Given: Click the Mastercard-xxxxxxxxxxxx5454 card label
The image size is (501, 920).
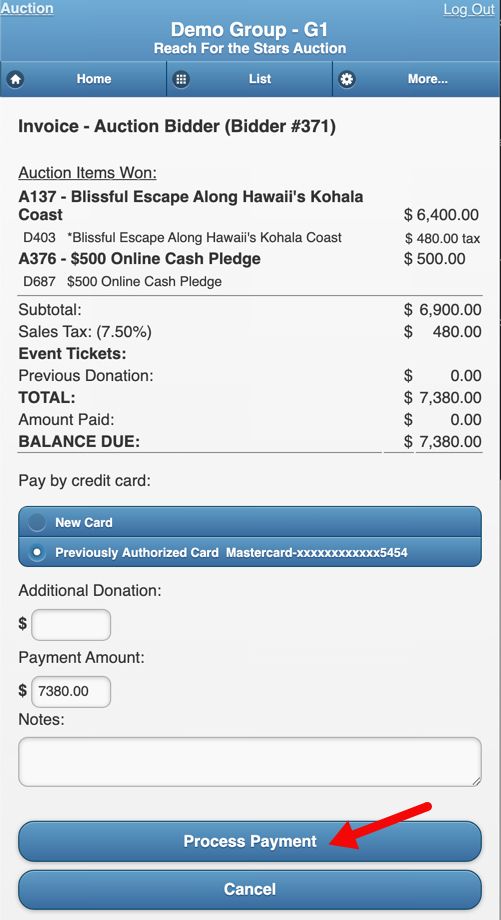Looking at the screenshot, I should [317, 553].
